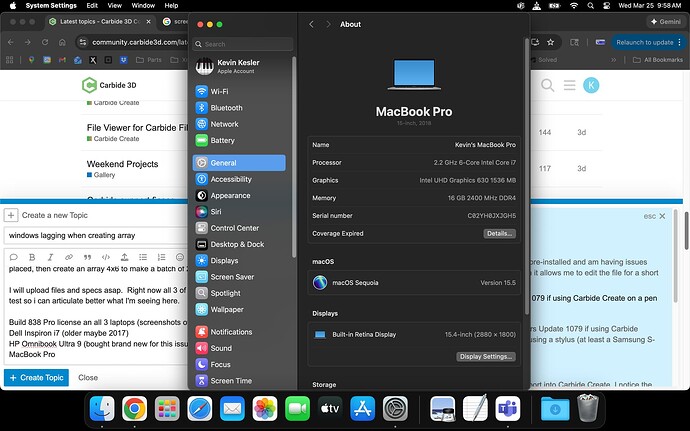The width and height of the screenshot is (690, 431).
Task: Open the forum hamburger menu
Action: [569, 85]
